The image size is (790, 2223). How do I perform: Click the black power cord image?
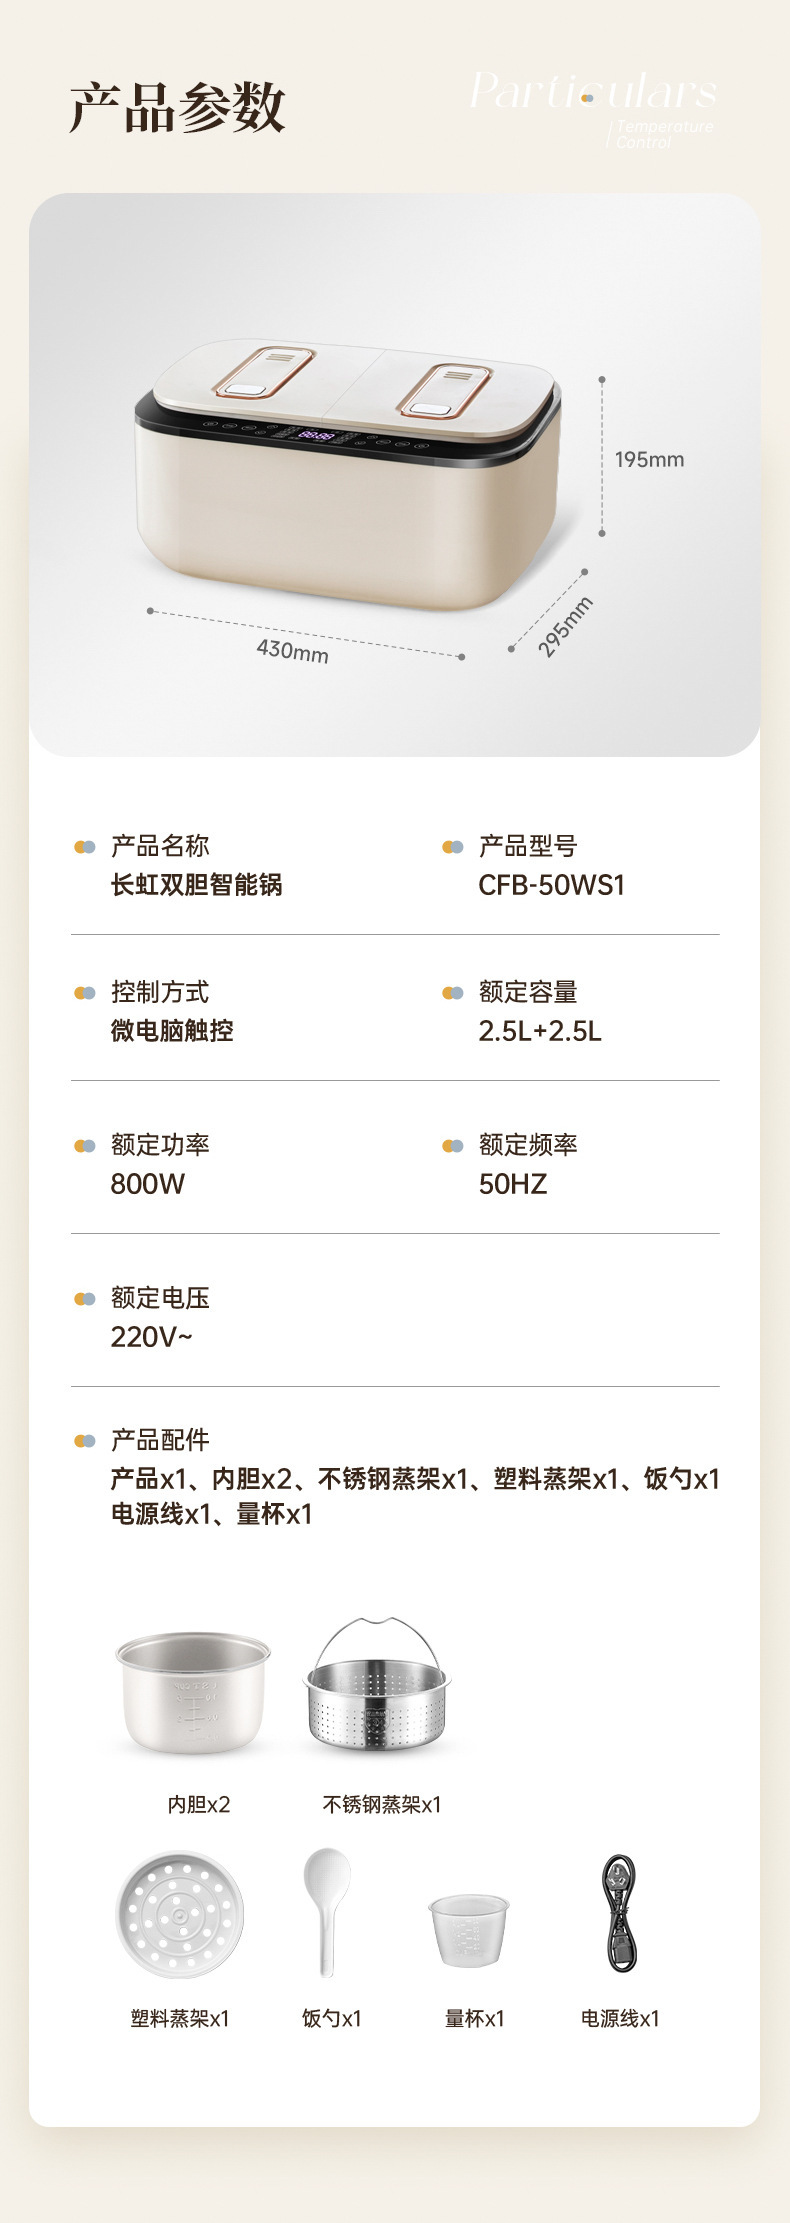620,1913
